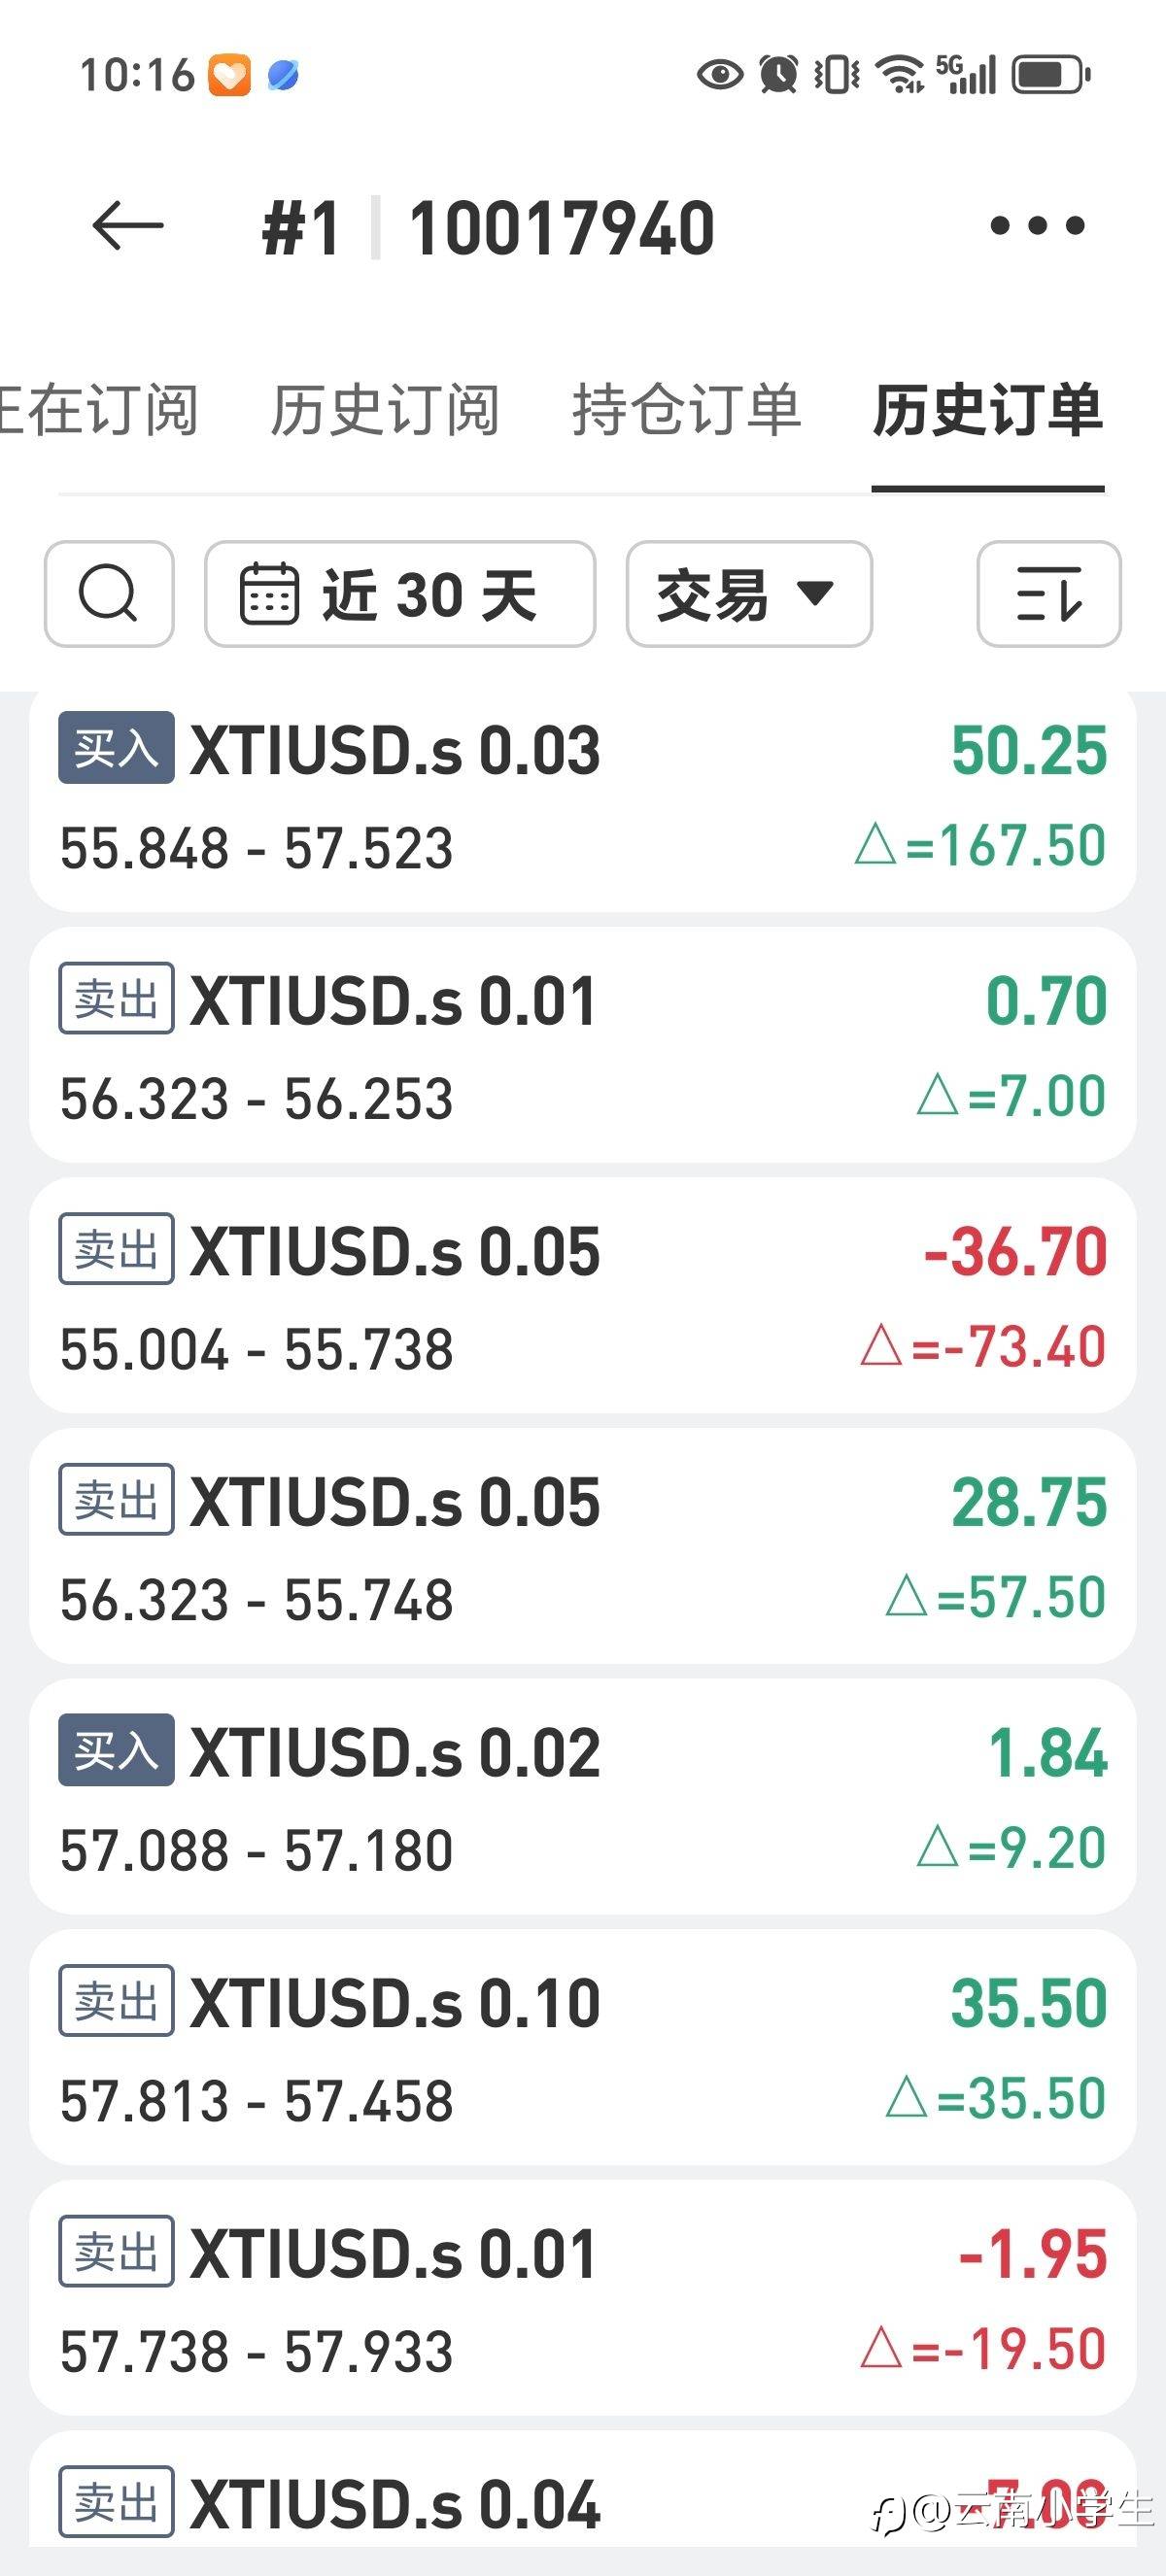Switch to the 历史订阅 tab

[385, 410]
